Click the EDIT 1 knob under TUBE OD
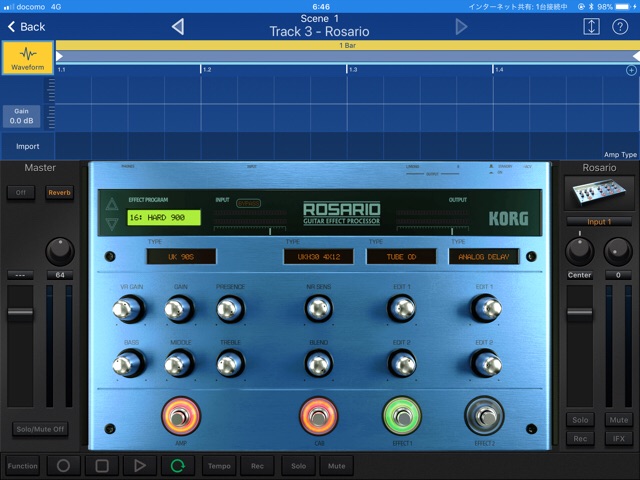640x480 pixels. tap(402, 309)
